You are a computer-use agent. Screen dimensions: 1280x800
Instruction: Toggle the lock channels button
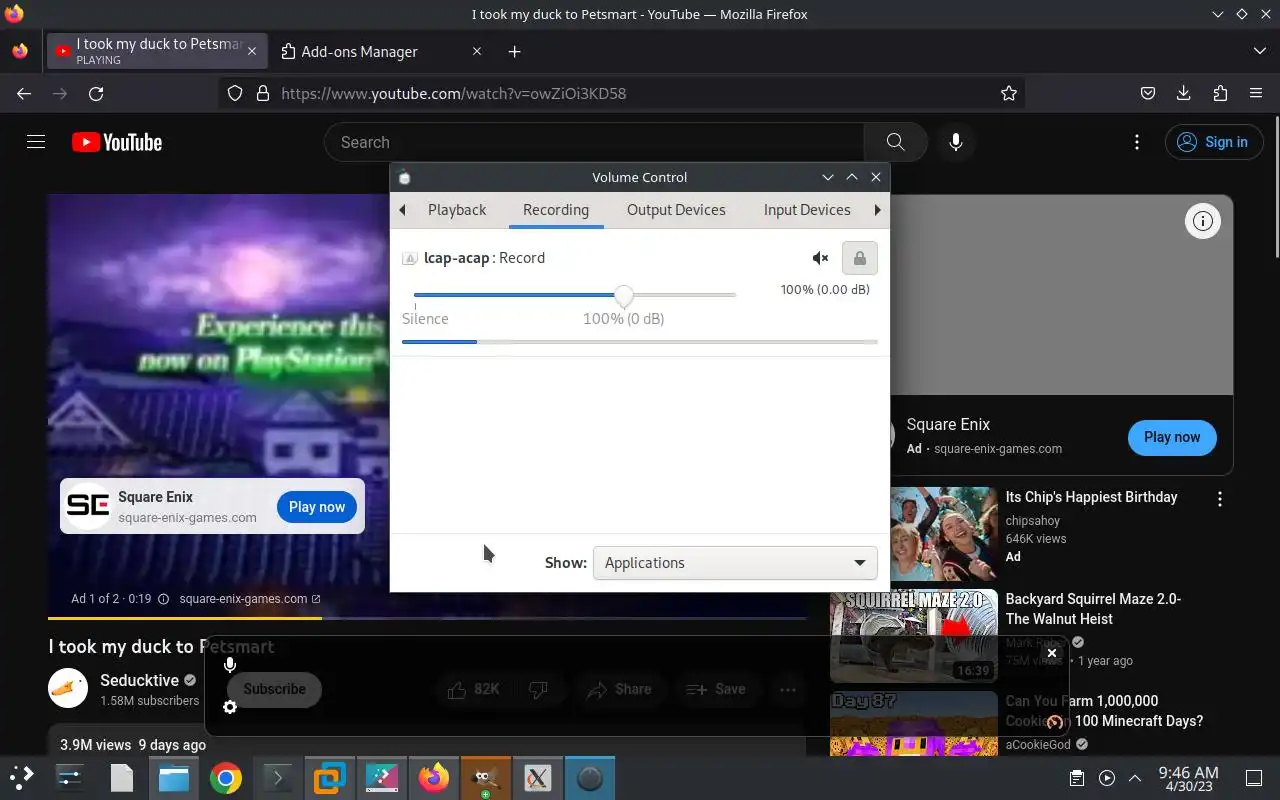coord(859,258)
